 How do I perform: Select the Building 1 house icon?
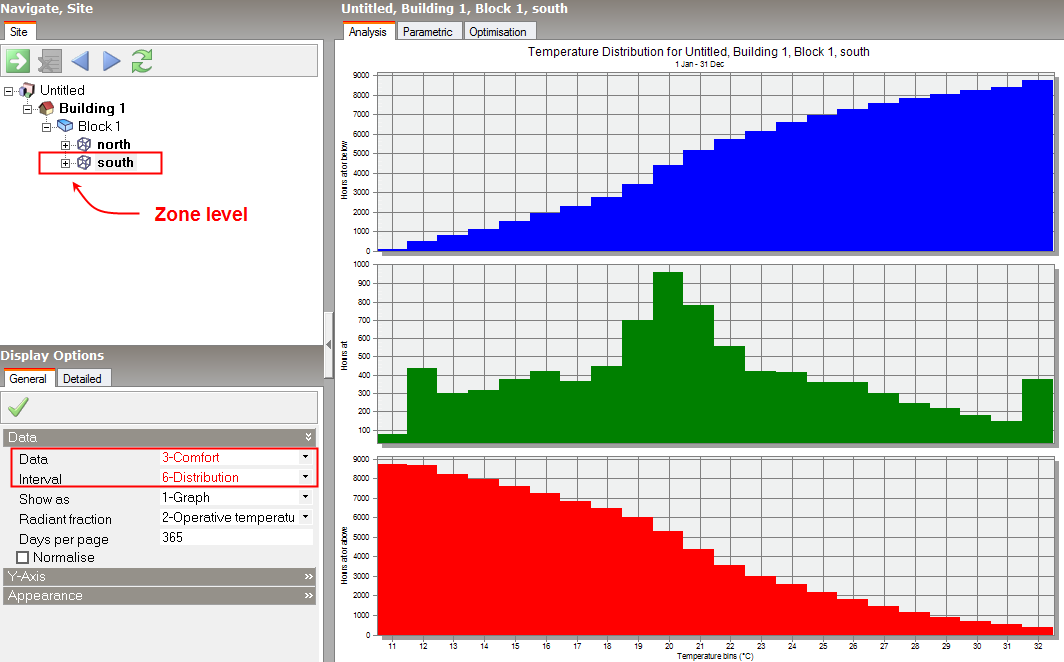46,108
